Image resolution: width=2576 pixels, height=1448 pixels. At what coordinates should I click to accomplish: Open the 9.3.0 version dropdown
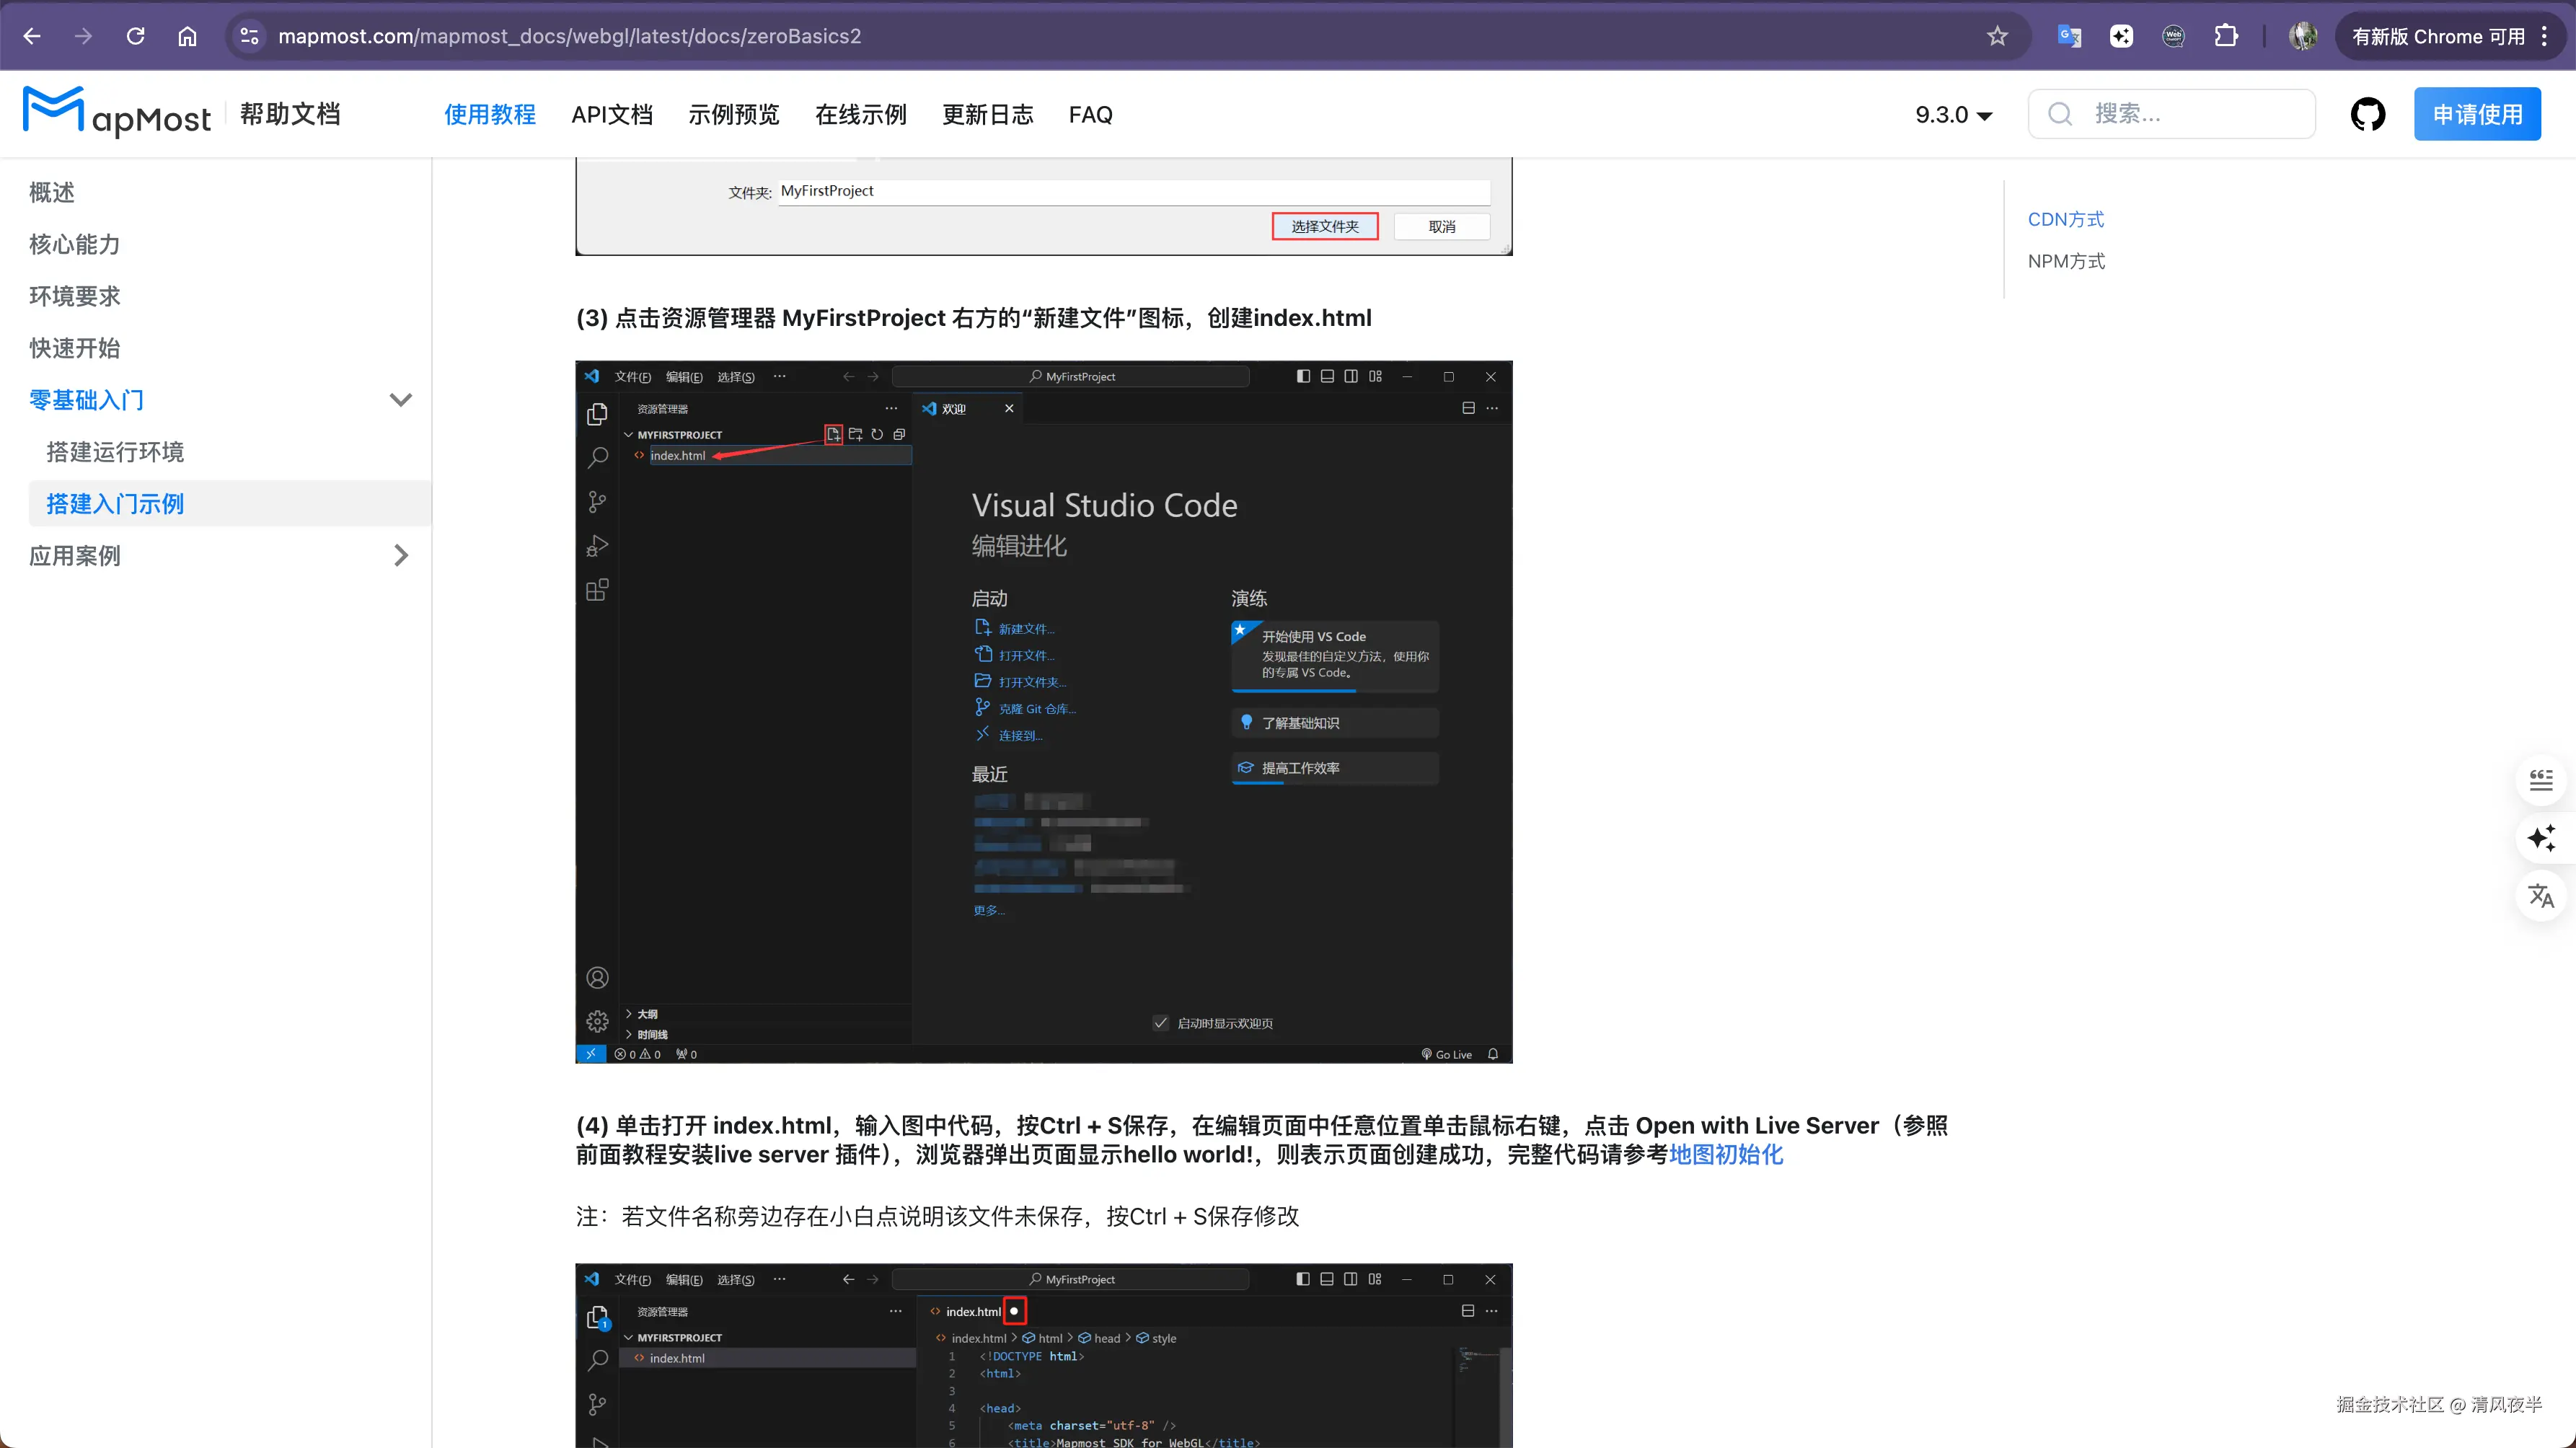tap(1953, 115)
